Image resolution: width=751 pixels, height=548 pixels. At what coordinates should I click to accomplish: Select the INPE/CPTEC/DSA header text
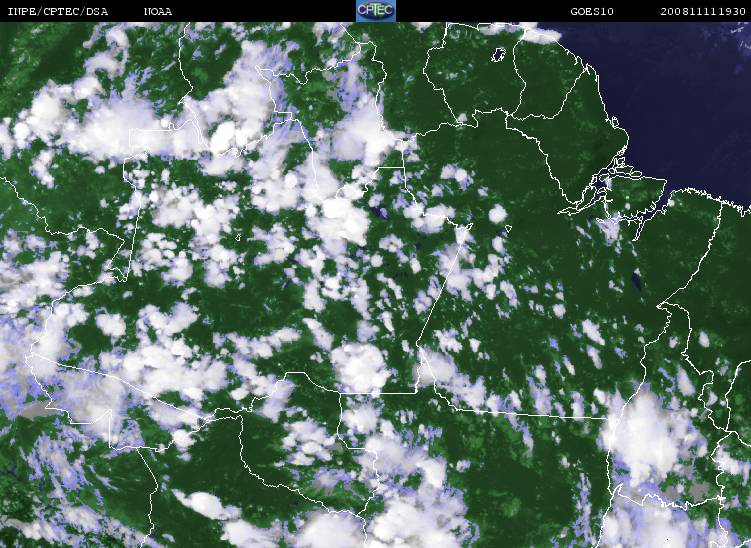coord(57,11)
